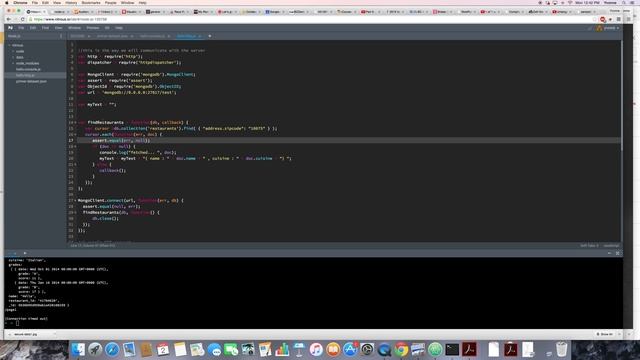Fold the findRestaurants function at line 14
The image size is (640, 360).
(x=75, y=122)
